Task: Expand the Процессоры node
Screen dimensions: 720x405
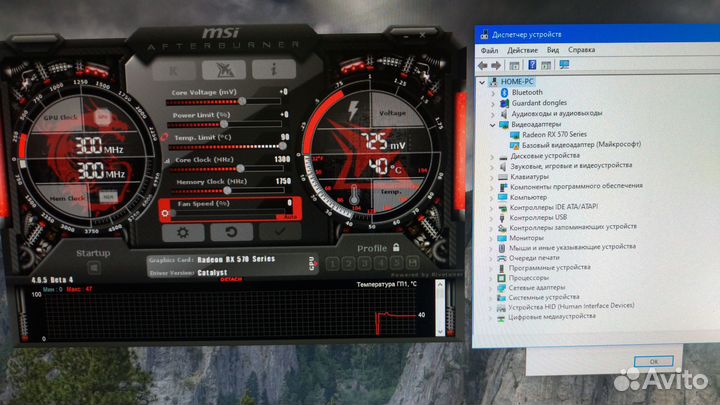Action: pos(490,278)
